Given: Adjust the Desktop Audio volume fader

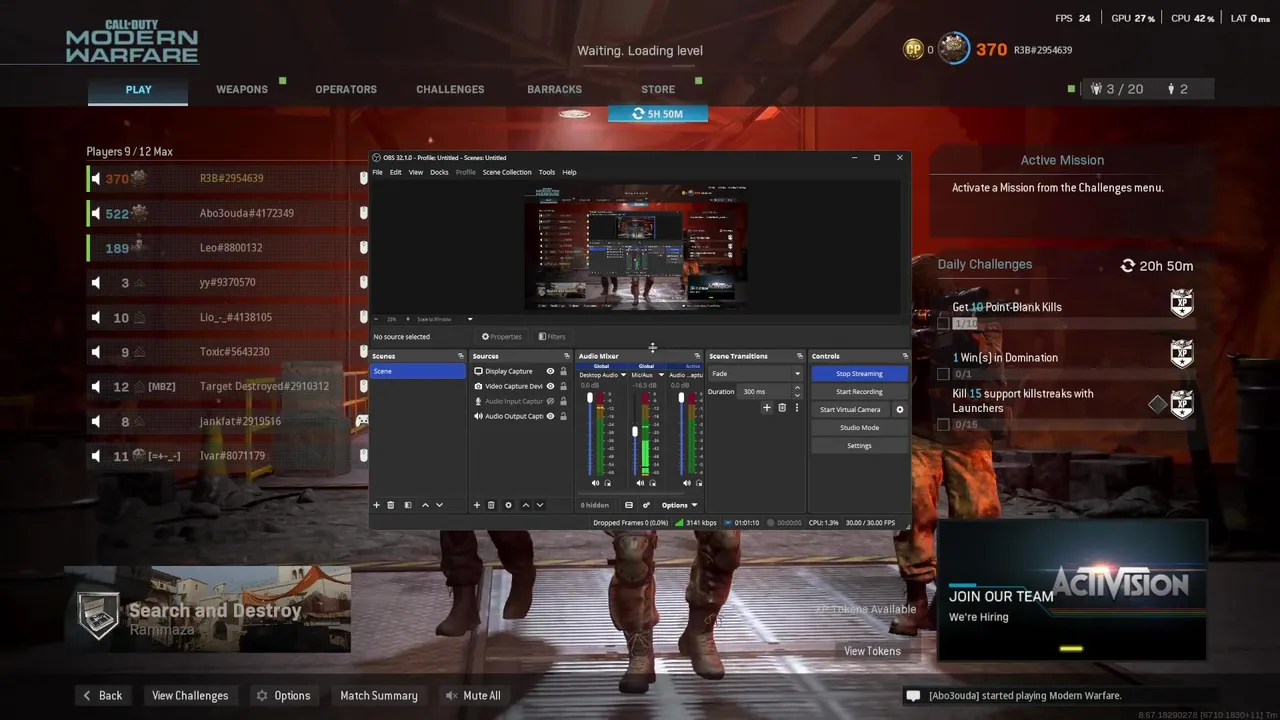Looking at the screenshot, I should click(x=590, y=398).
